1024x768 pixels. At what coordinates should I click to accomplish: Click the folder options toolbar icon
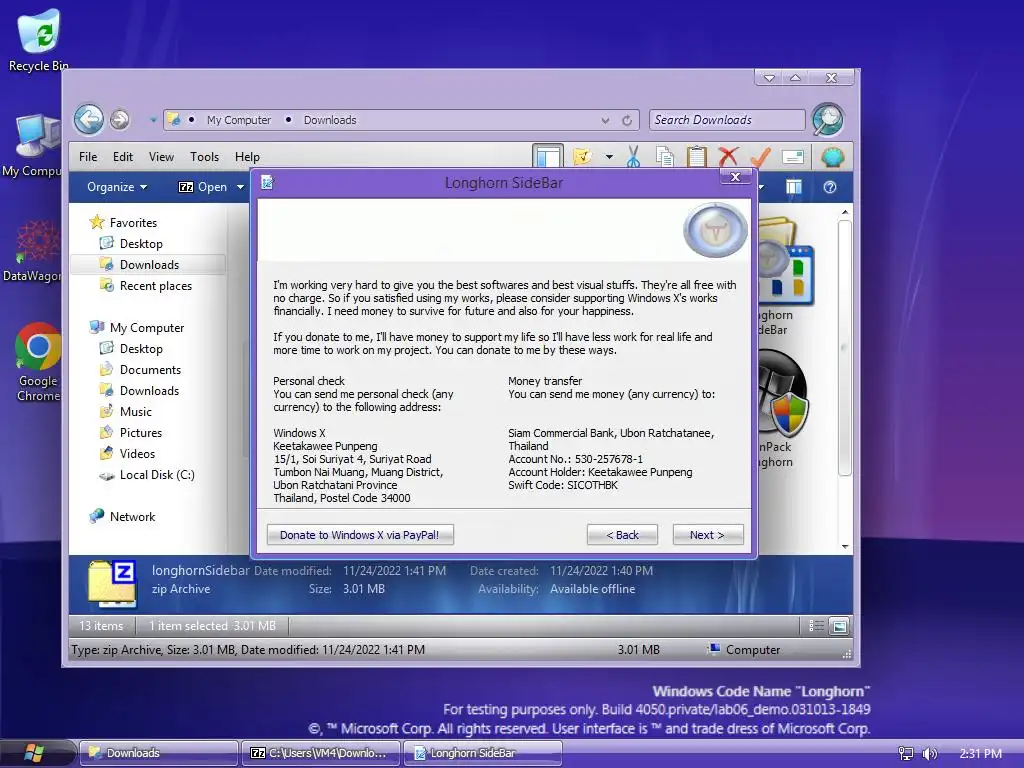point(582,157)
